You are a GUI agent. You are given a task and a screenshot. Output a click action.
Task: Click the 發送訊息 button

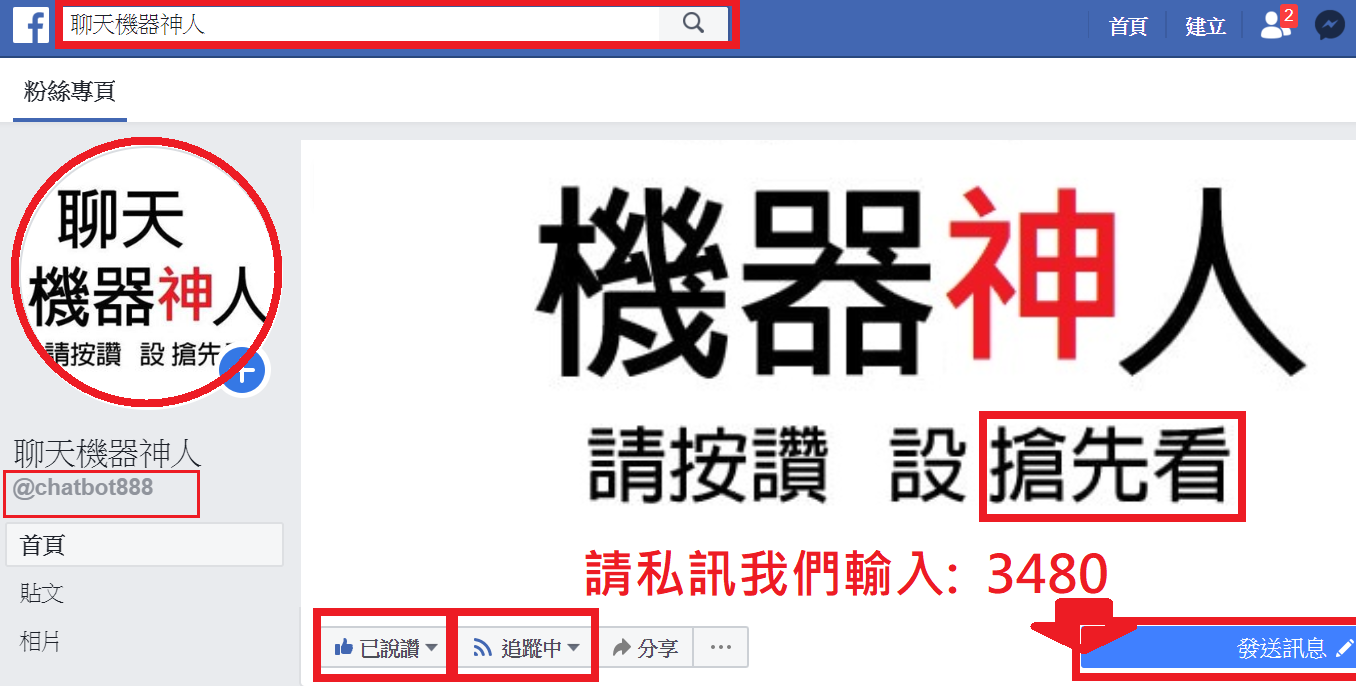point(1218,648)
